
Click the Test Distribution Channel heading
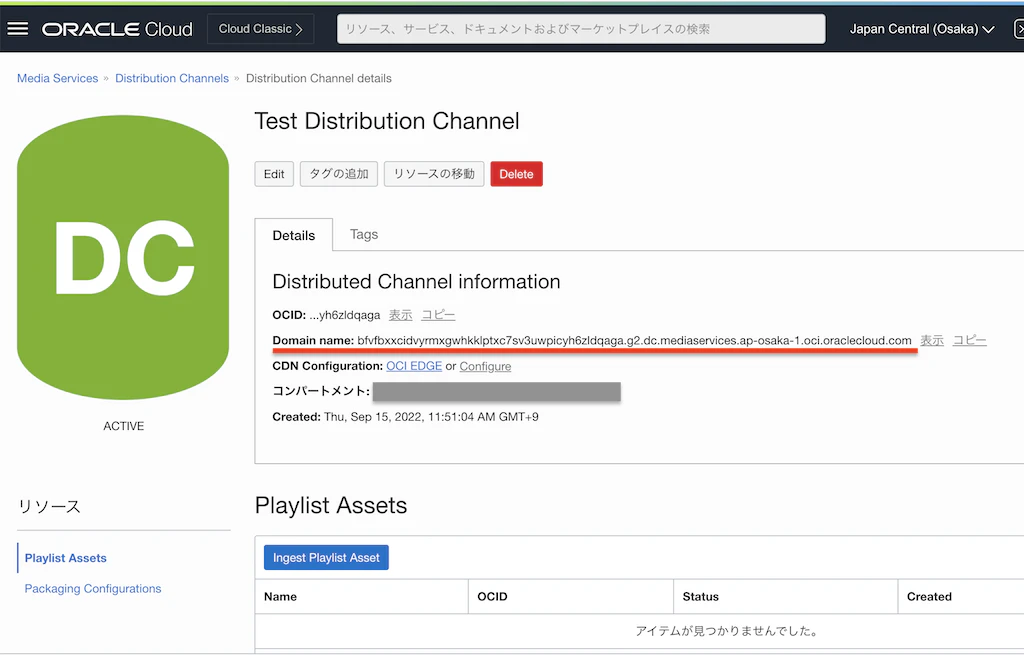(387, 121)
